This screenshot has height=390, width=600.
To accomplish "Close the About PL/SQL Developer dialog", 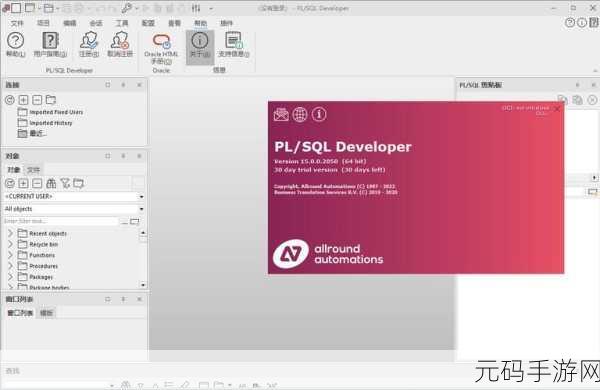I will 557,109.
